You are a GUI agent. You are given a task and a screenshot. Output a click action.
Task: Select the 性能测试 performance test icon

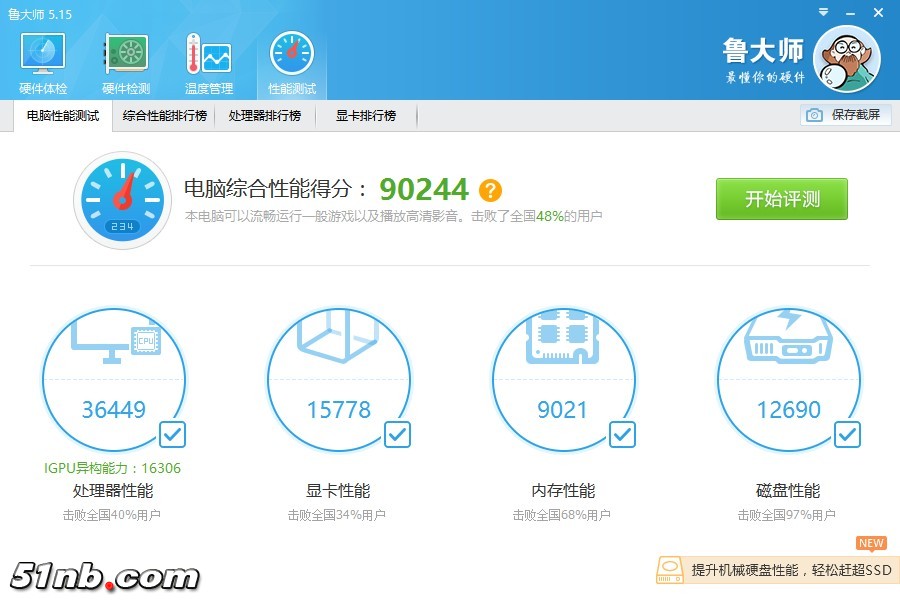tap(291, 64)
